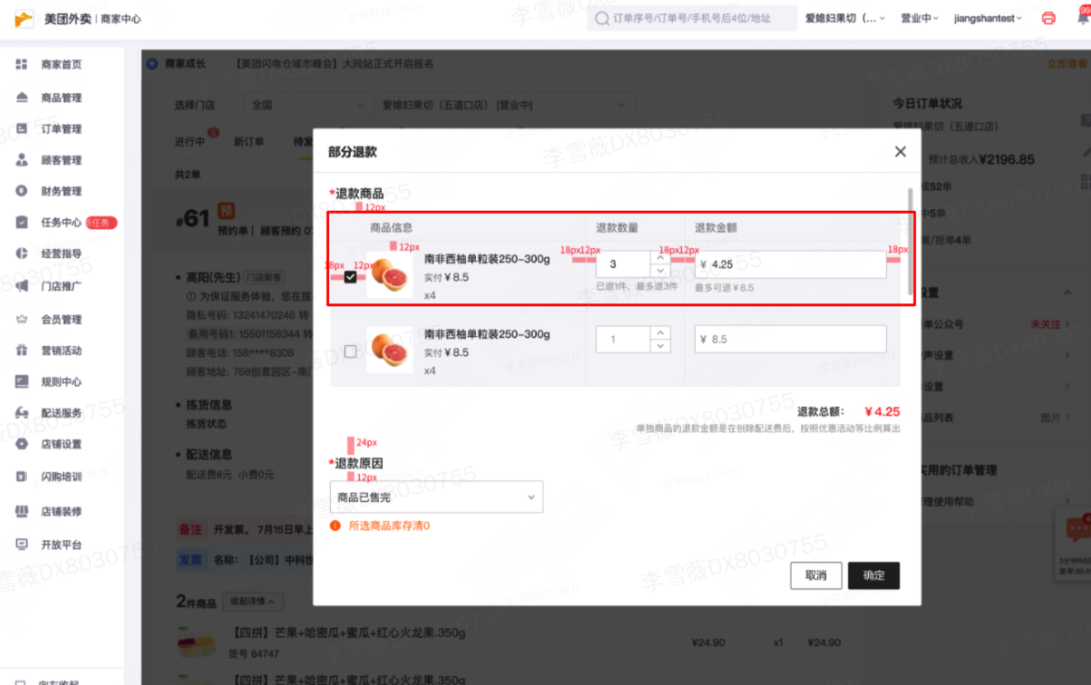This screenshot has width=1091, height=685.
Task: Expand the jiangshantest account menu
Action: 987,18
